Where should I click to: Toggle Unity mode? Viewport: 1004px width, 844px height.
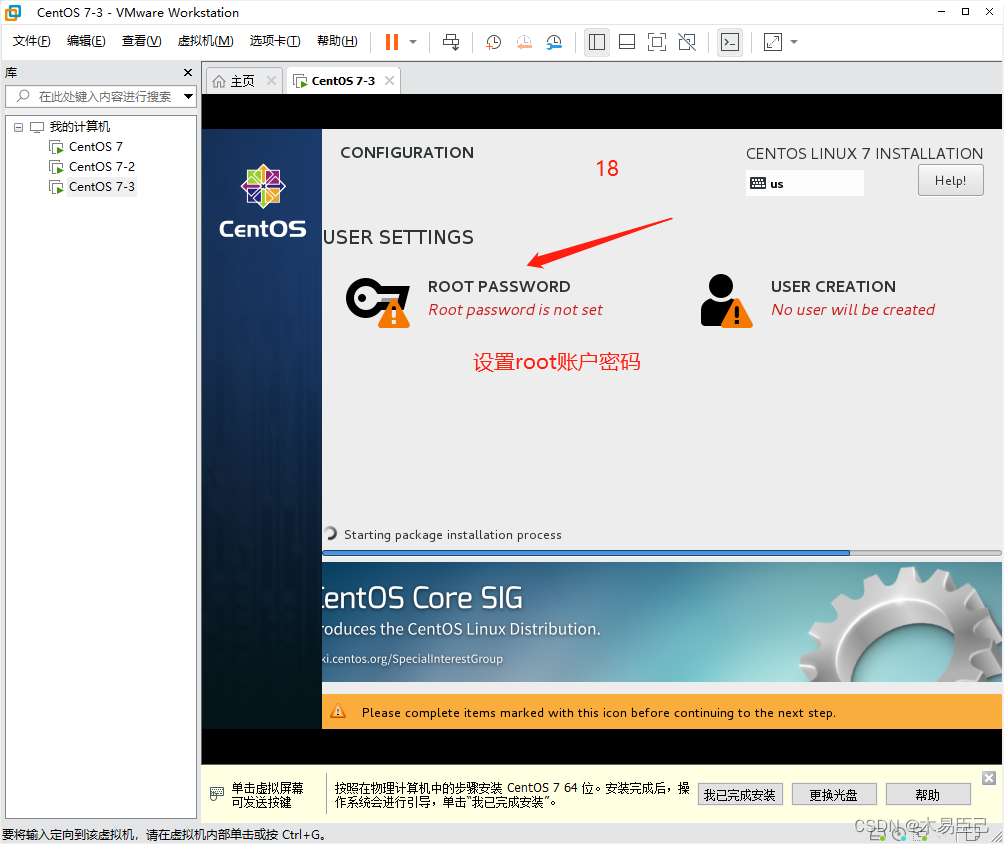coord(687,42)
